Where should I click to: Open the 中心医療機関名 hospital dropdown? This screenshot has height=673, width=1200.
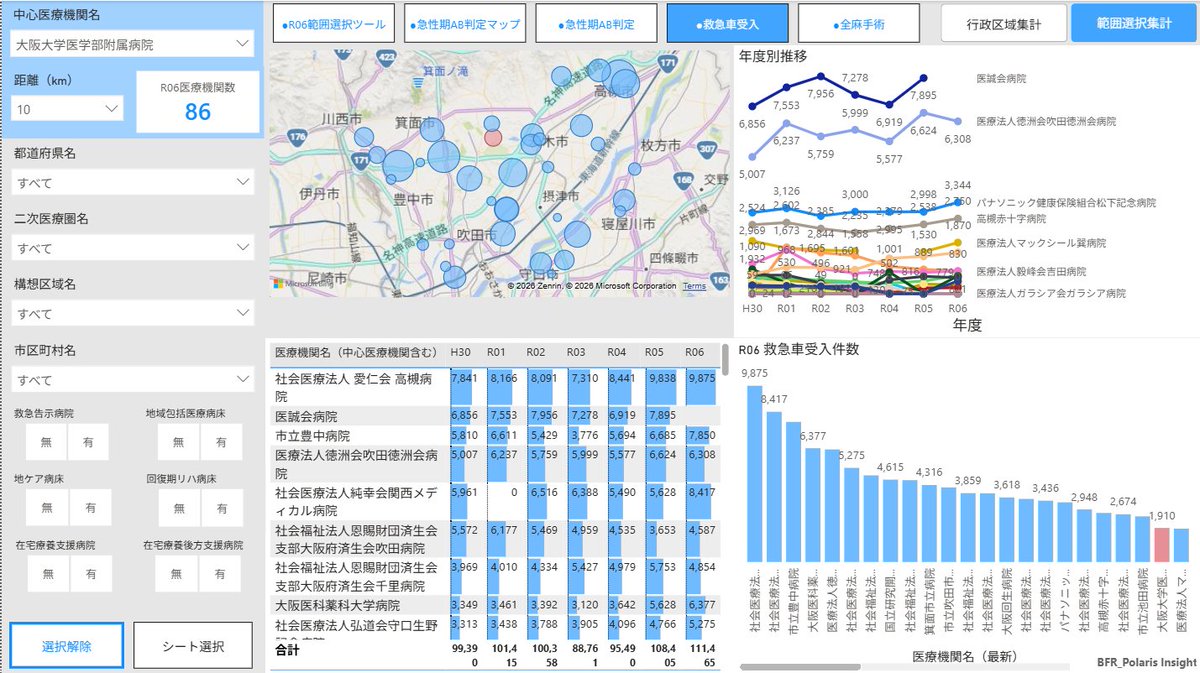(132, 44)
